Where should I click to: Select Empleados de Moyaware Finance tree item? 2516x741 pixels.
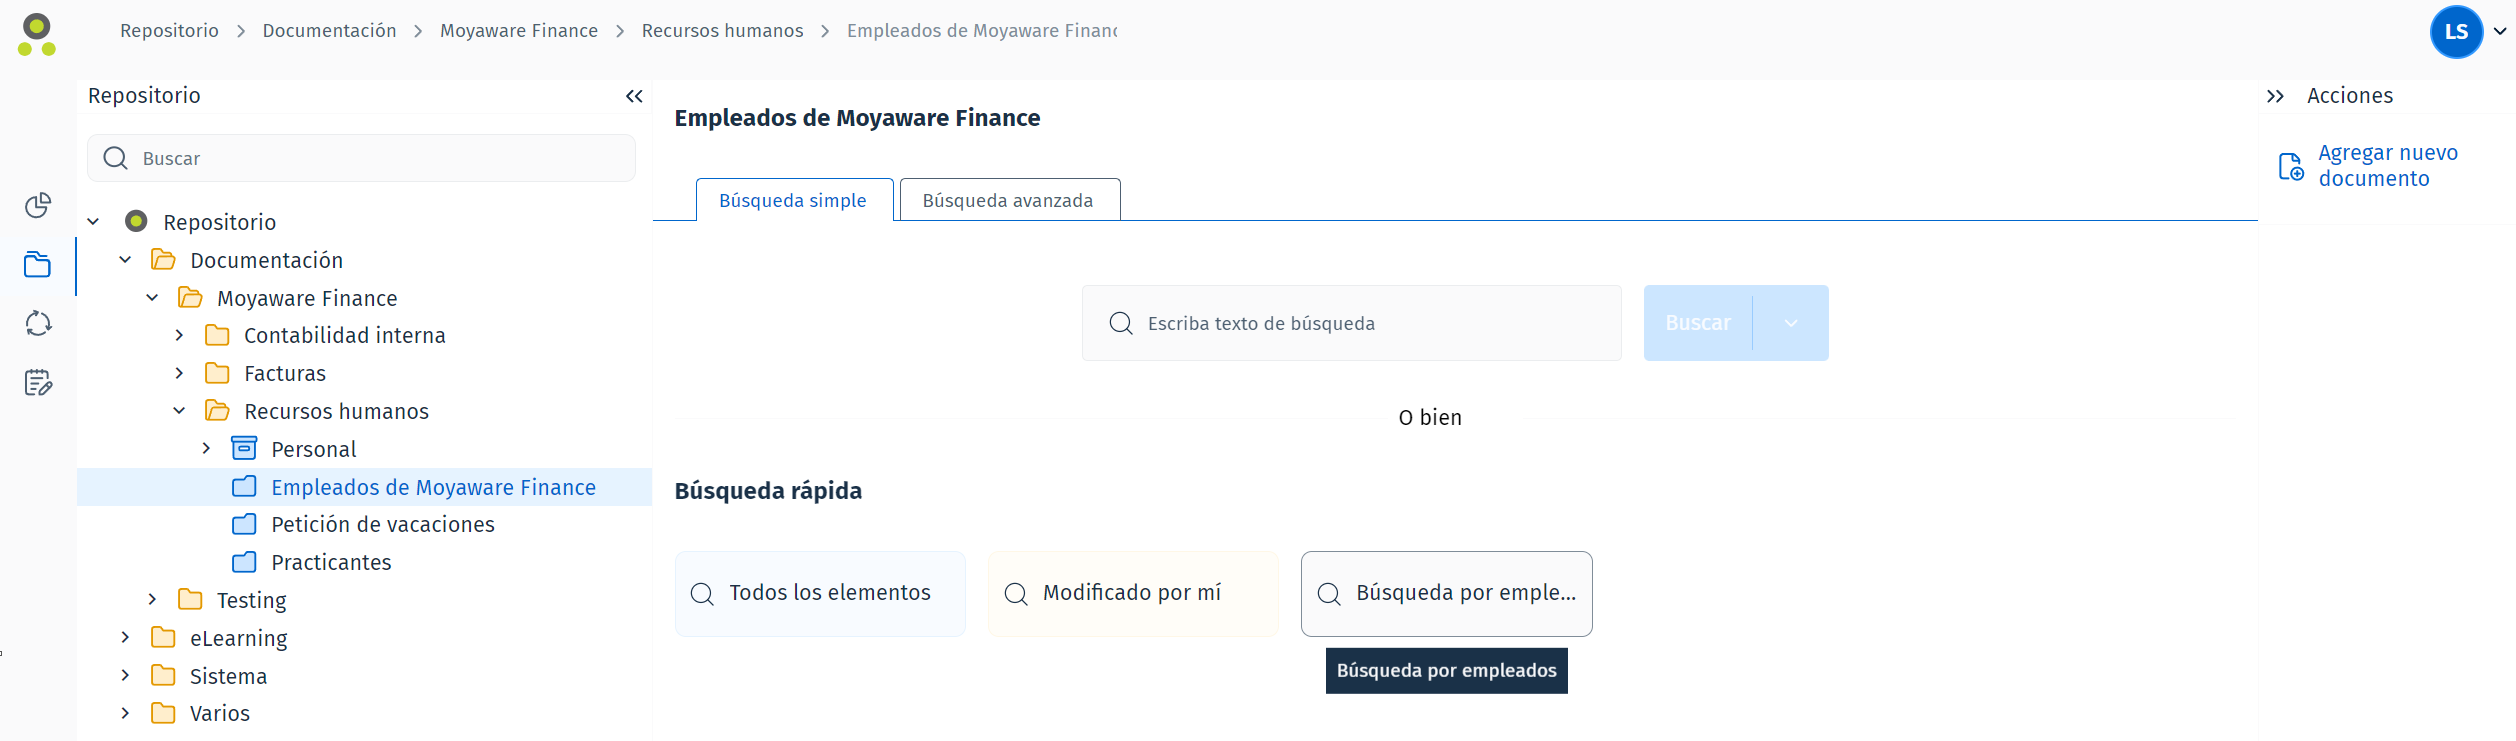coord(364,487)
